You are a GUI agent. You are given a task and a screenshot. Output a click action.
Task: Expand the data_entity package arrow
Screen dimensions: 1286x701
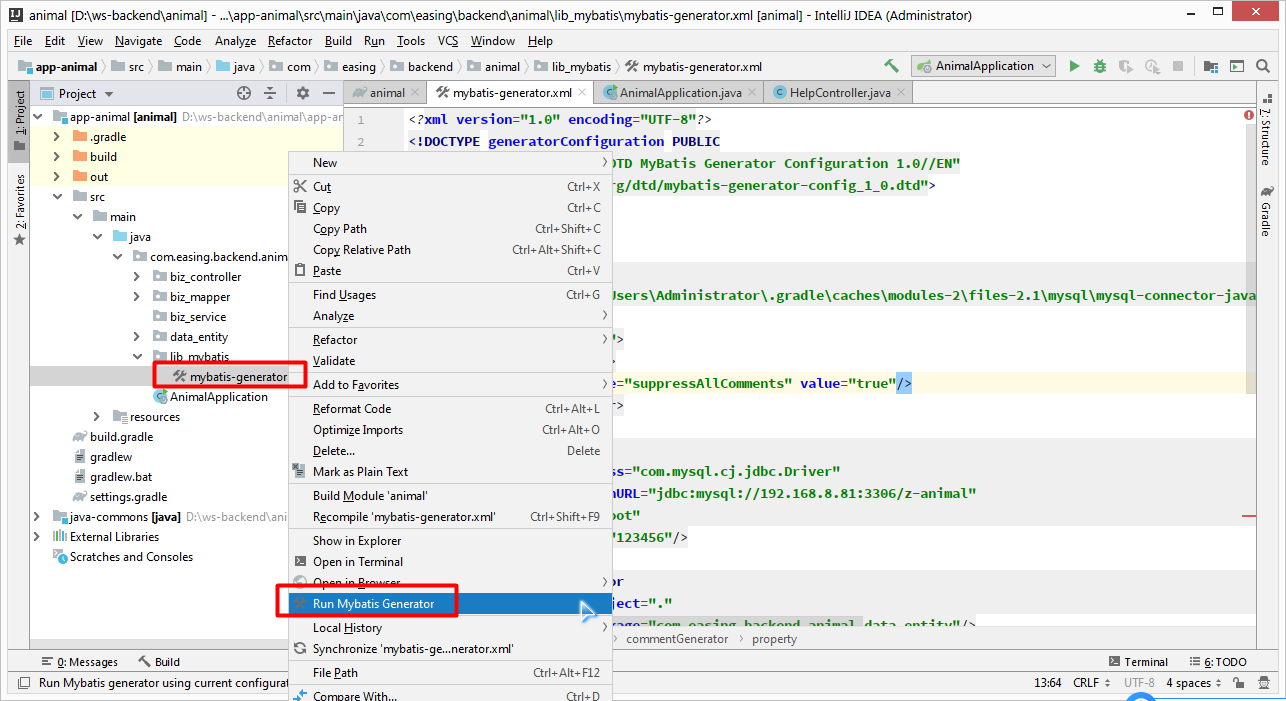(x=137, y=337)
